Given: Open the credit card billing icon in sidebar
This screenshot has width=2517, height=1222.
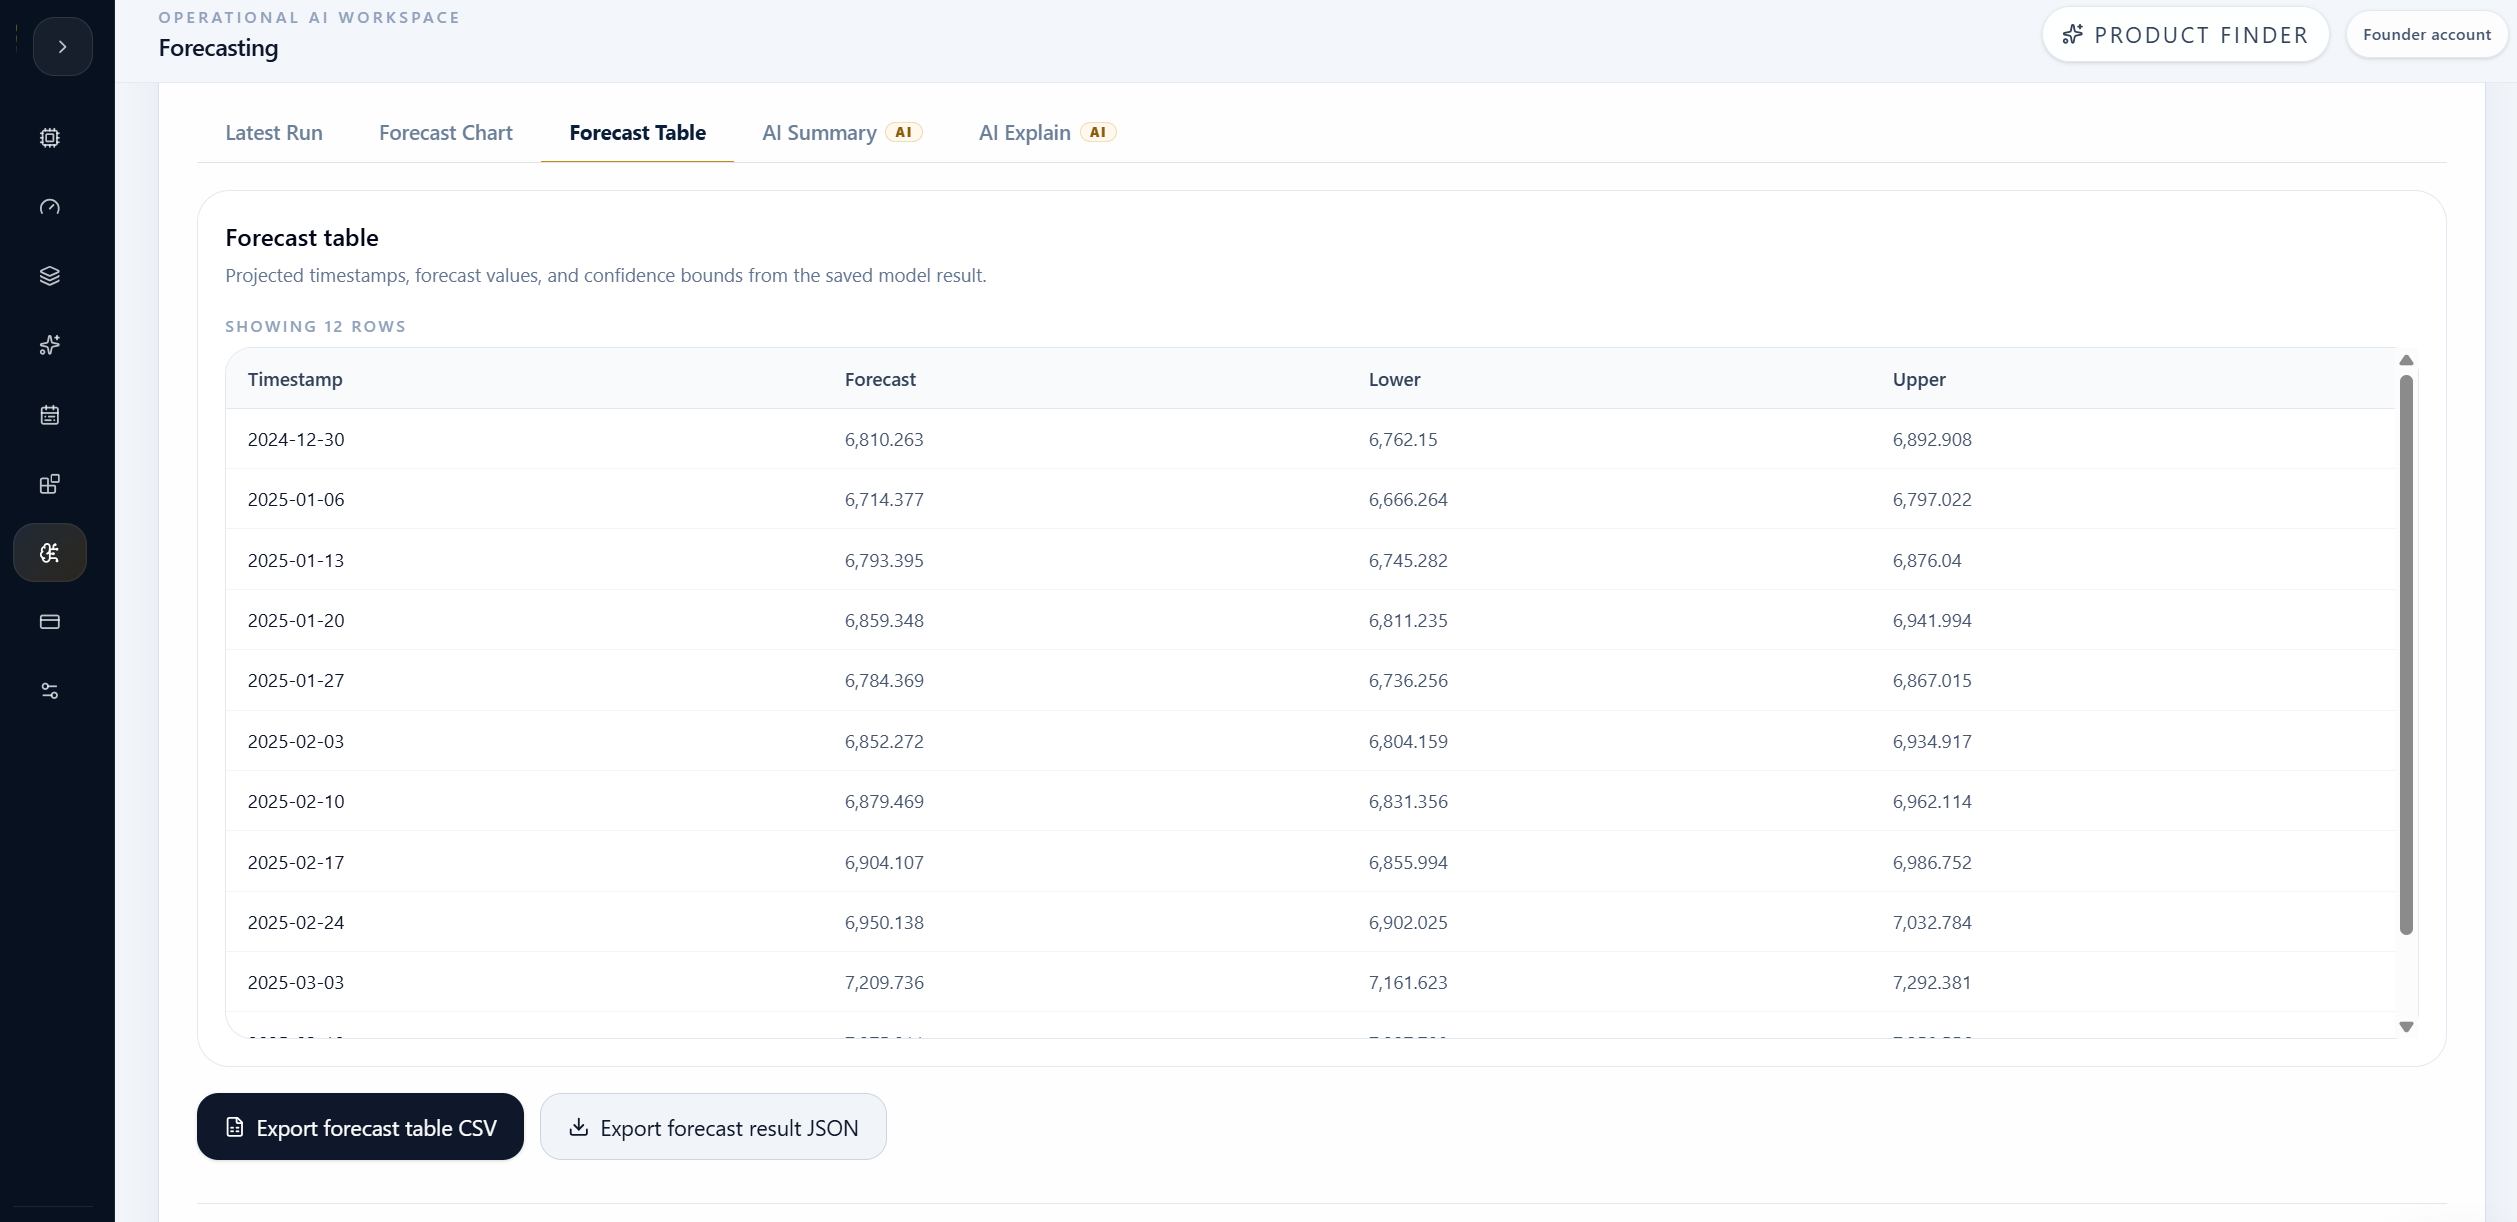Looking at the screenshot, I should click(x=50, y=622).
